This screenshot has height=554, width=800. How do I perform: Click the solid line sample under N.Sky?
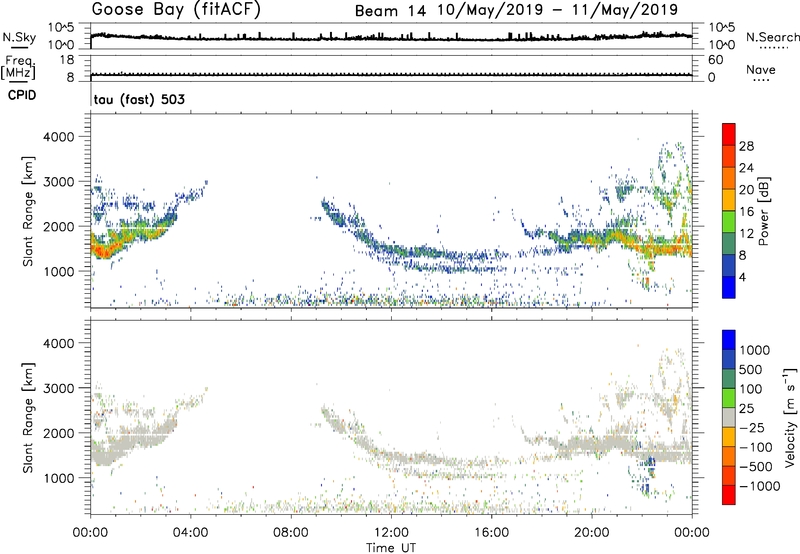(x=19, y=47)
